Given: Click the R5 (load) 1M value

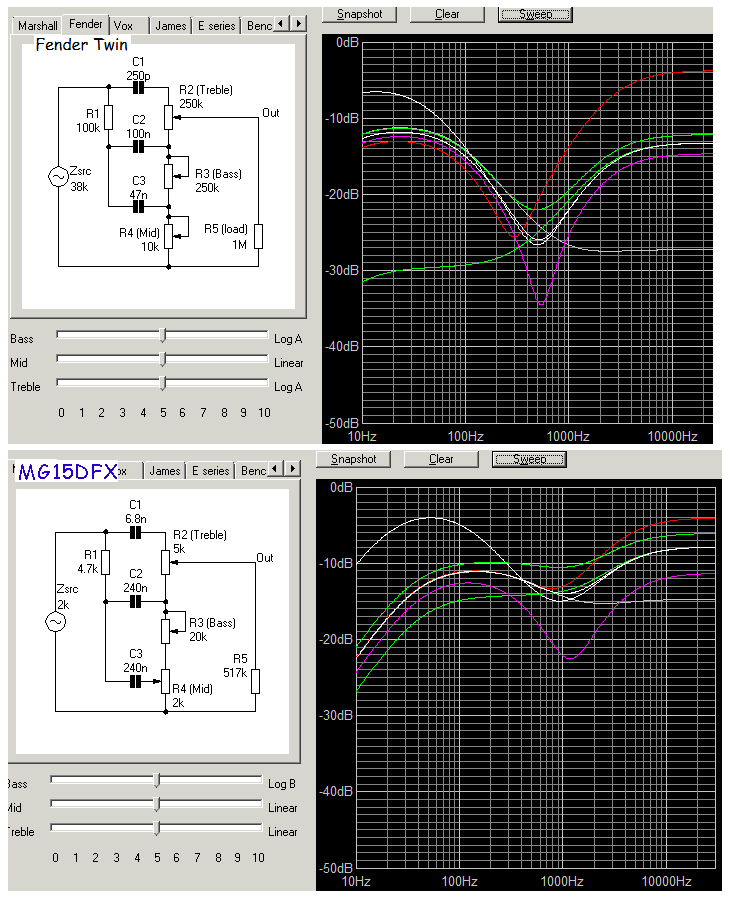Looking at the screenshot, I should [239, 245].
